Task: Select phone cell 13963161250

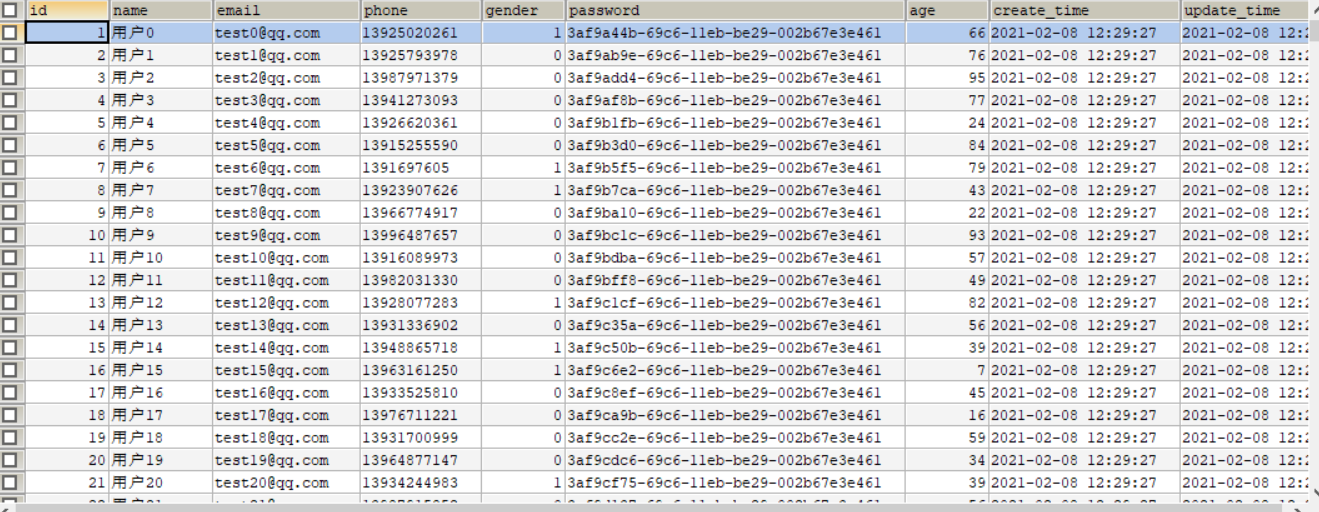Action: click(x=421, y=370)
